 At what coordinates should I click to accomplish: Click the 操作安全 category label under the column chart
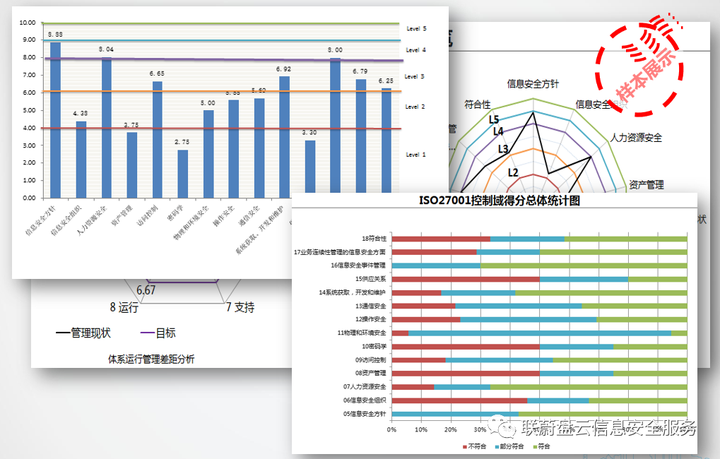224,216
